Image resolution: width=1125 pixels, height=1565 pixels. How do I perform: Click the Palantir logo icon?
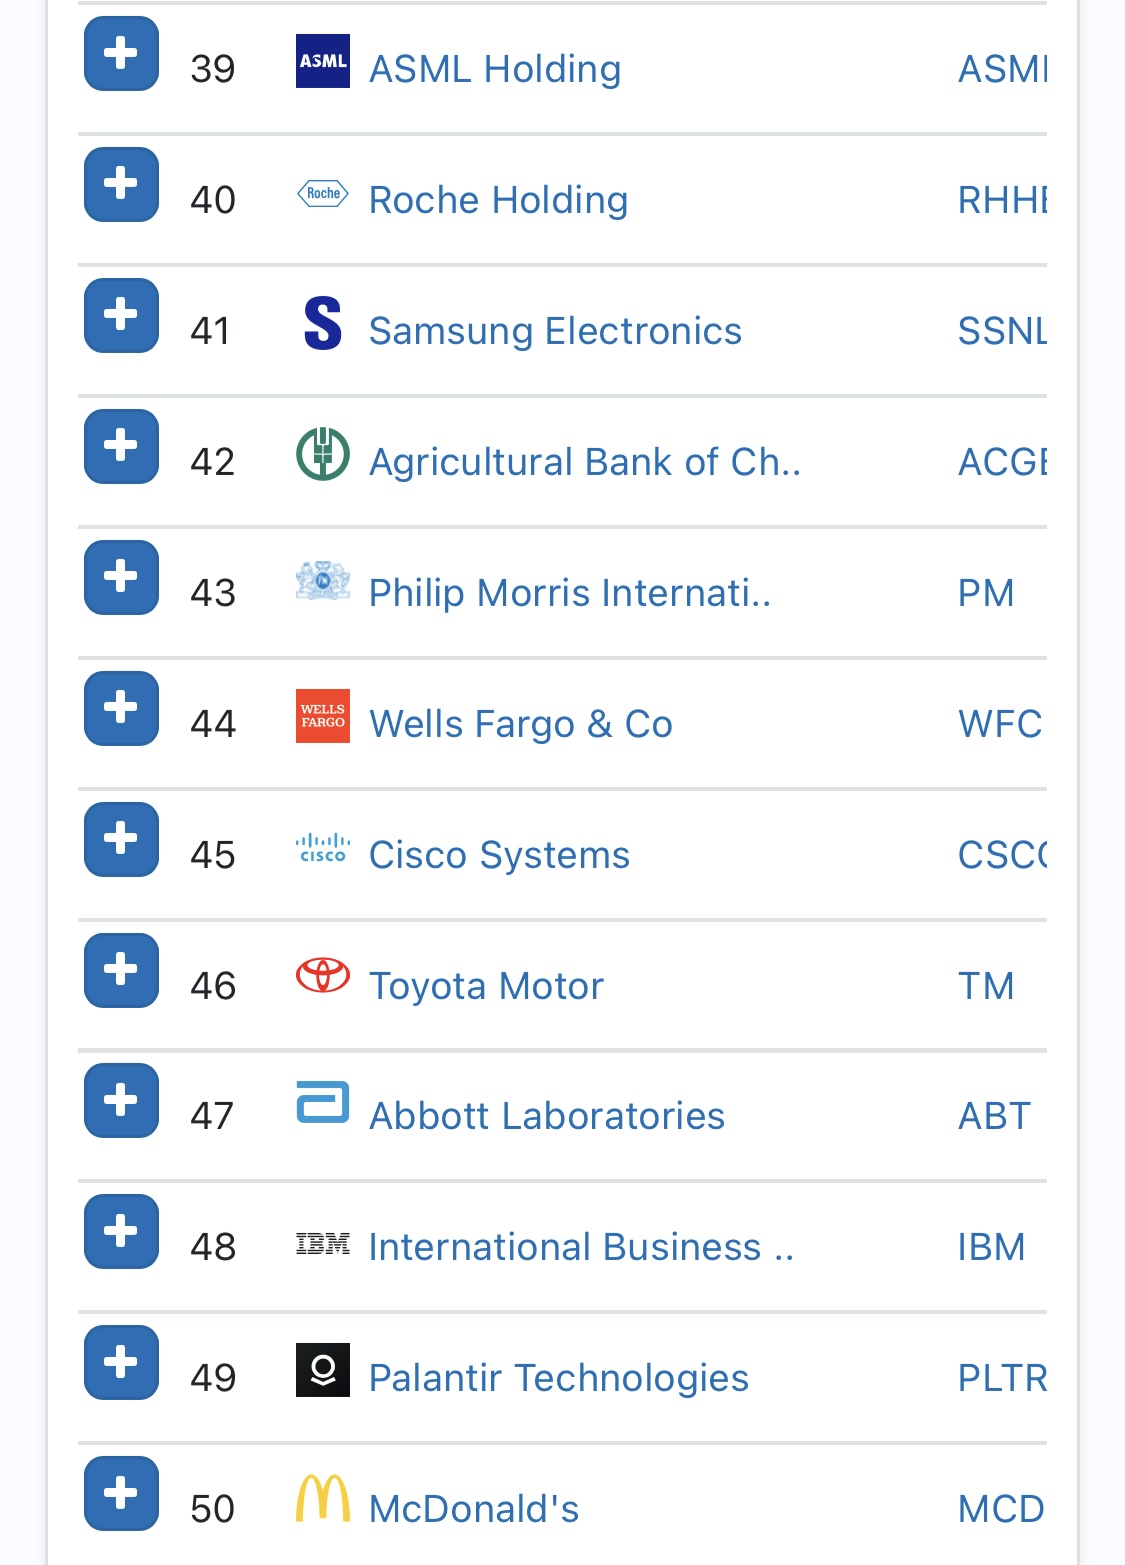coord(322,1370)
